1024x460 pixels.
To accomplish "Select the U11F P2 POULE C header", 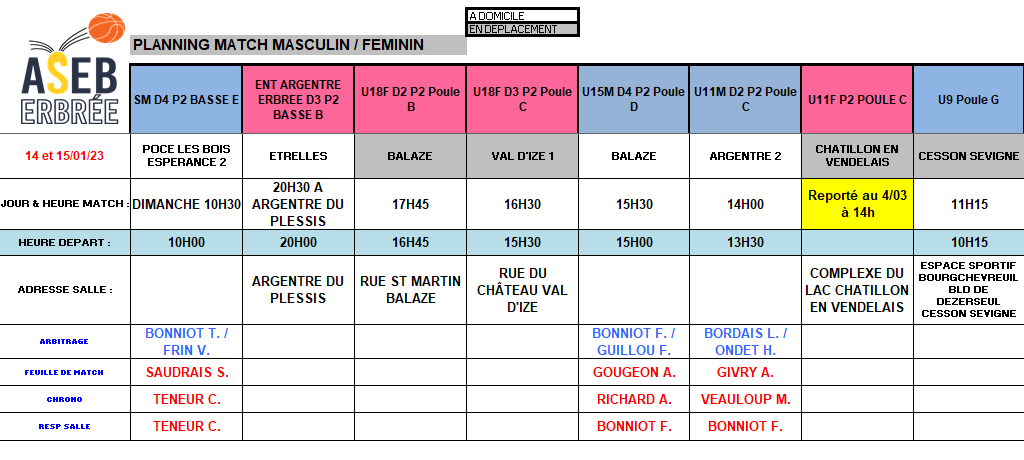I will point(857,99).
